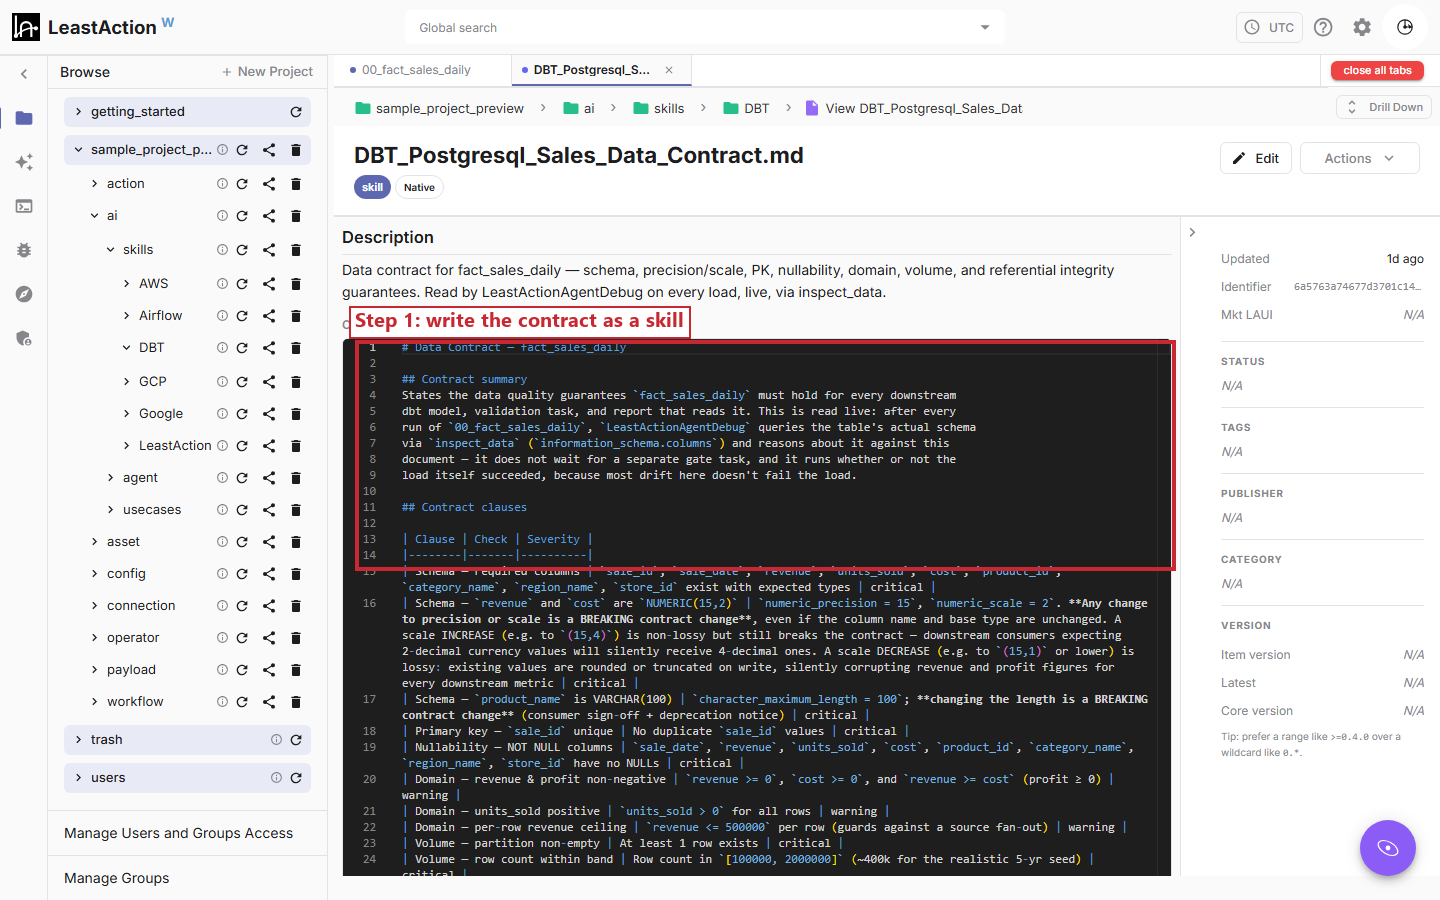Expand the getting_started project
The height and width of the screenshot is (900, 1440).
[78, 112]
